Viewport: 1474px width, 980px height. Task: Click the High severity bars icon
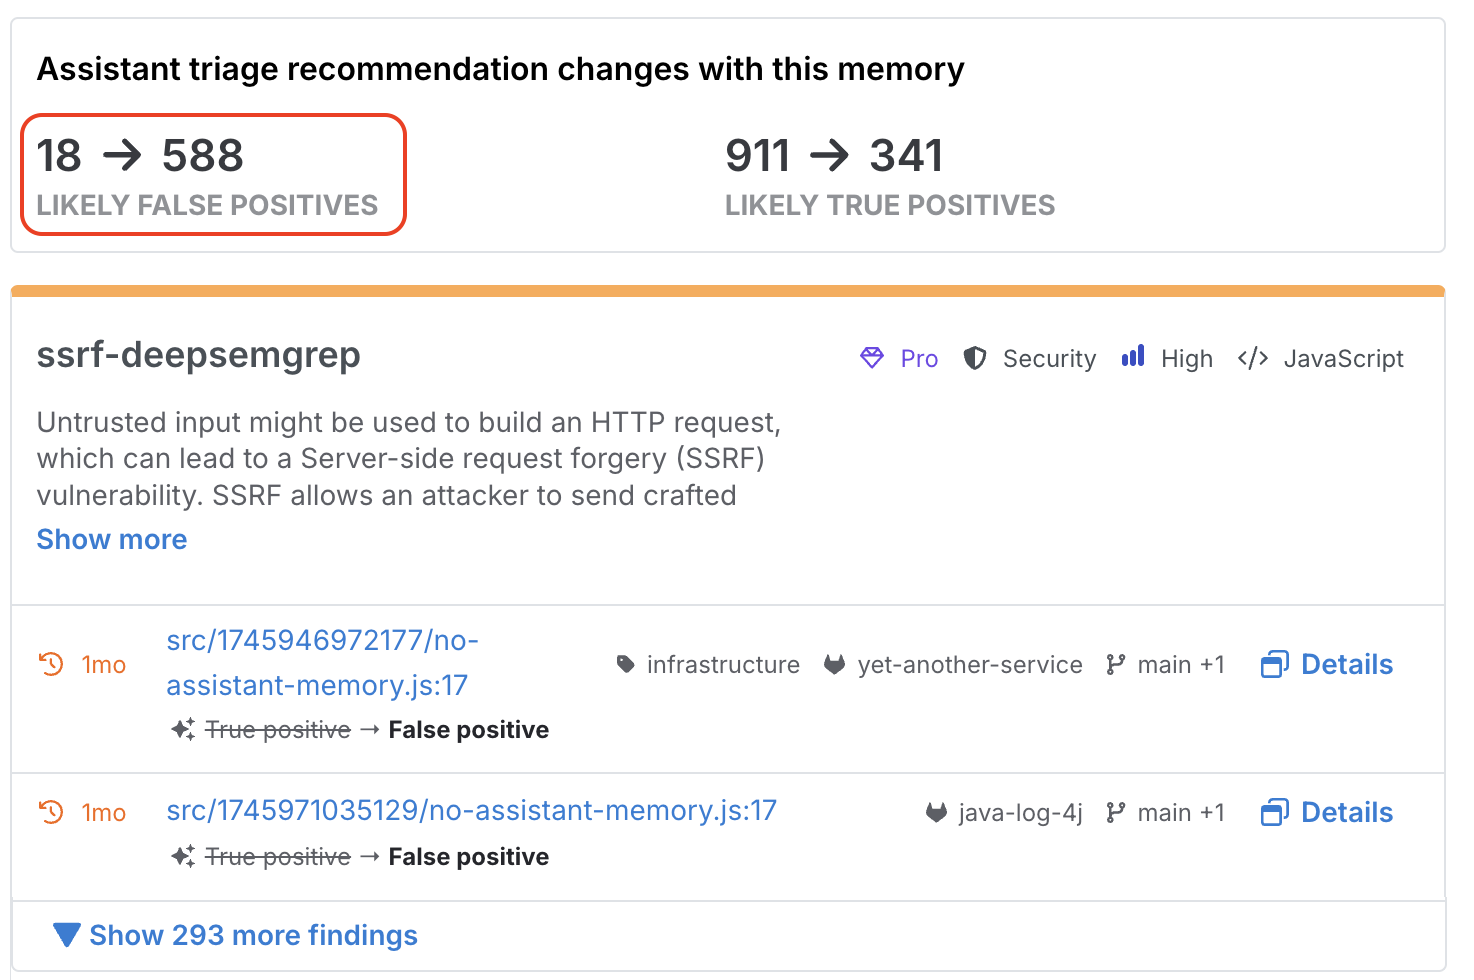point(1133,356)
